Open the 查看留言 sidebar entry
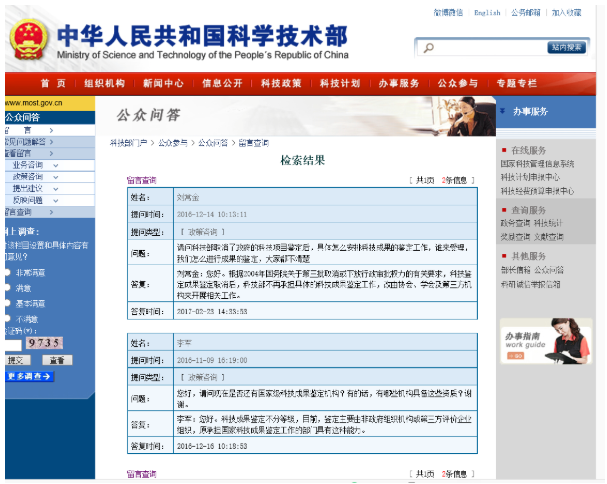The width and height of the screenshot is (607, 484). (x=50, y=153)
